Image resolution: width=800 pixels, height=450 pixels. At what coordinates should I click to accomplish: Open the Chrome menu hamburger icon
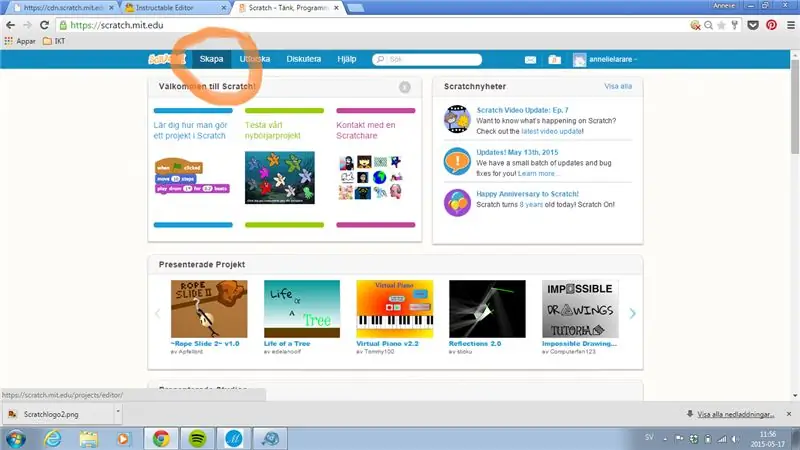791,25
